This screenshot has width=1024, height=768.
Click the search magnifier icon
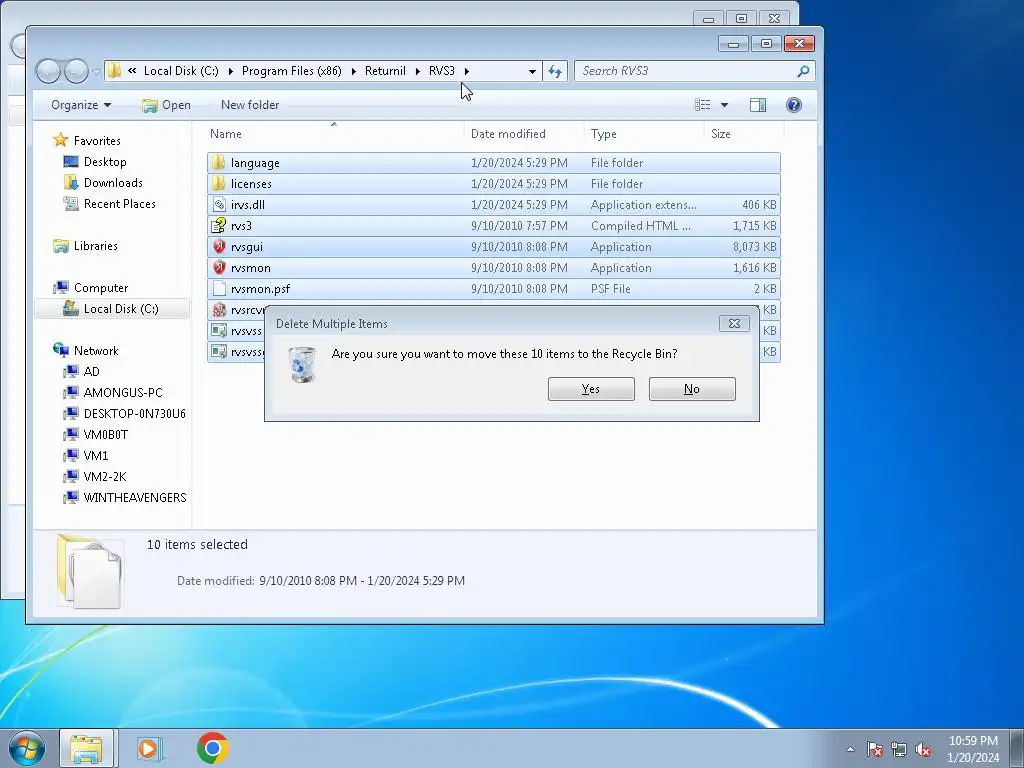tap(803, 71)
